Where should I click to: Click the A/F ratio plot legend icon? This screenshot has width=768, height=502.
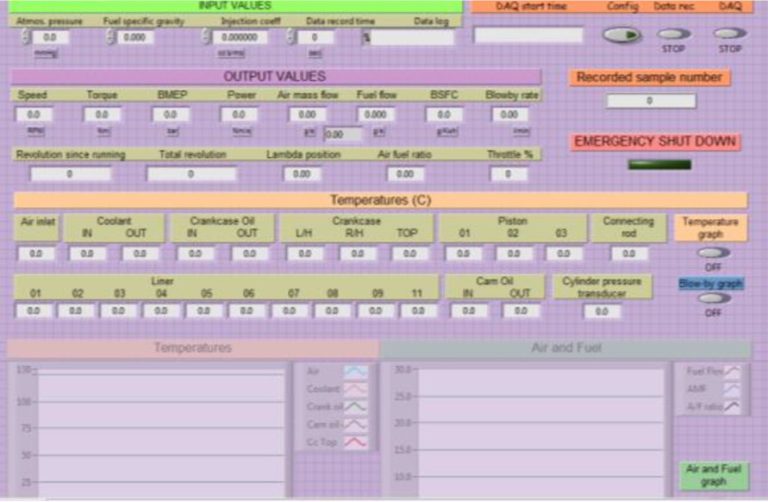[733, 406]
